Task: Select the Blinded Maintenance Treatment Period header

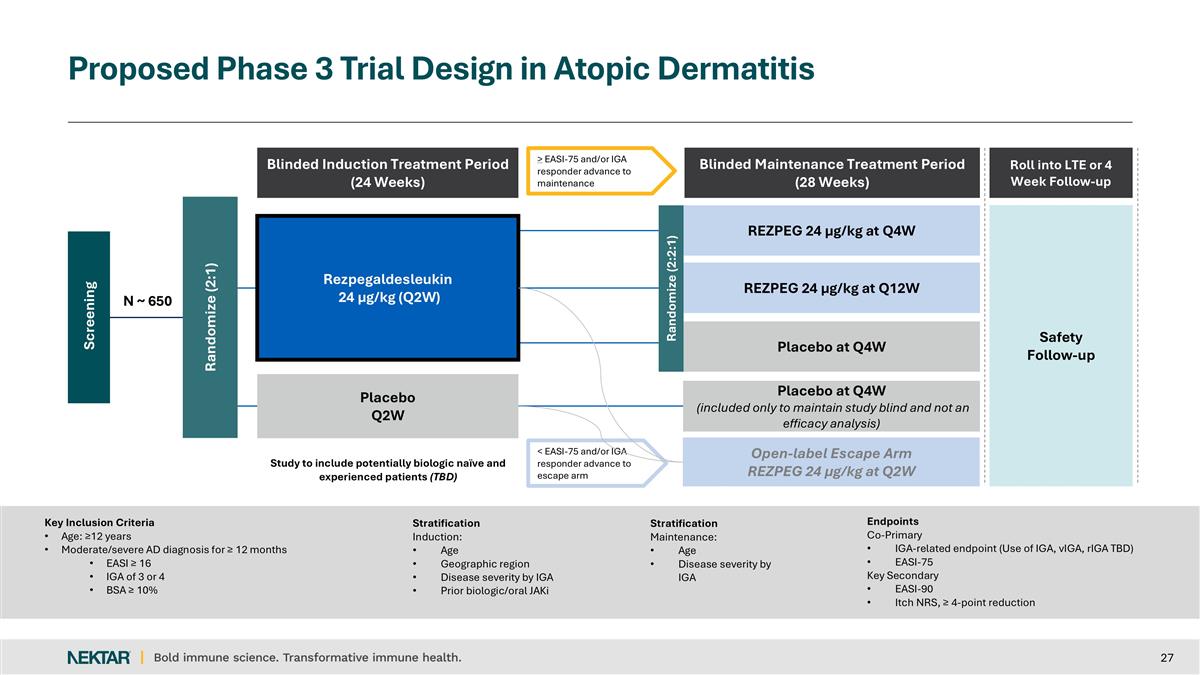Action: [832, 173]
